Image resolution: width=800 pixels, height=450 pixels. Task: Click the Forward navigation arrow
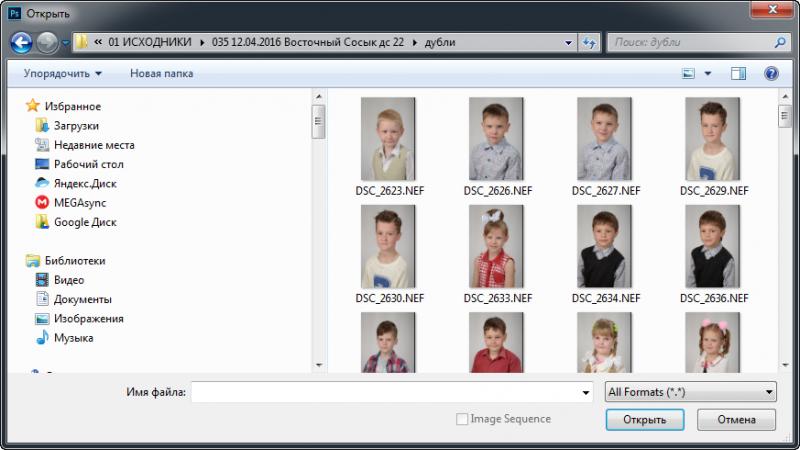[x=47, y=43]
